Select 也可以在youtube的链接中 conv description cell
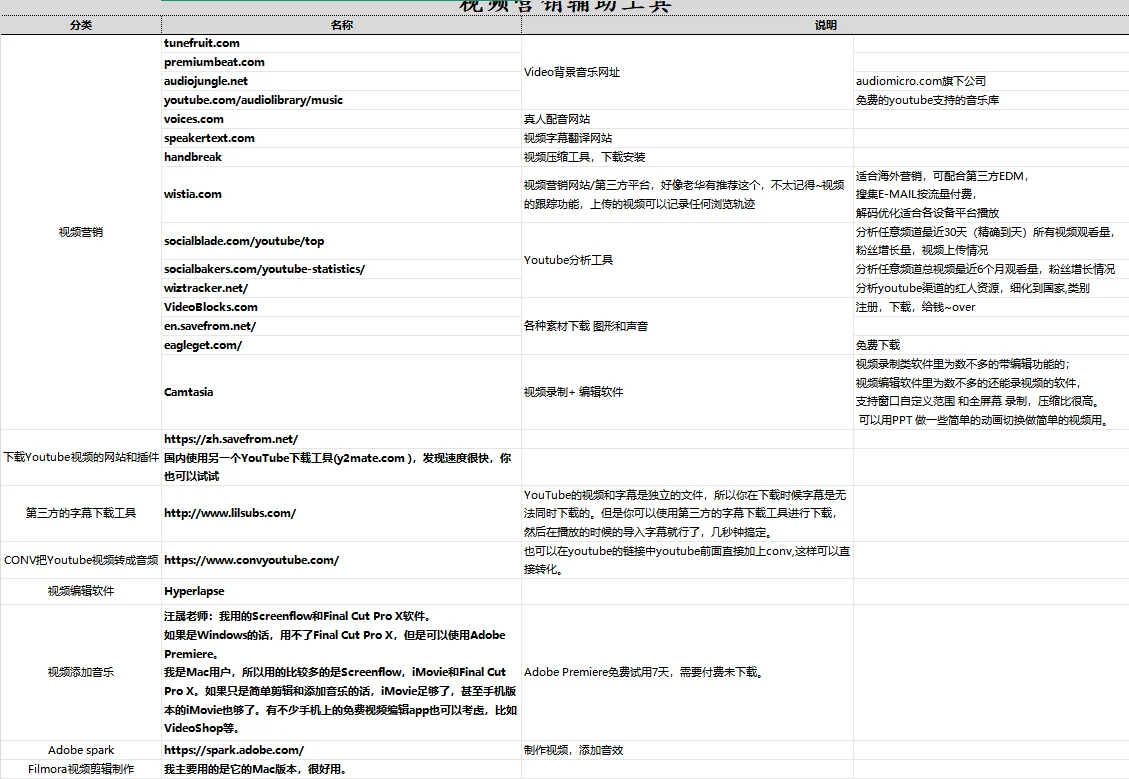 coord(687,560)
